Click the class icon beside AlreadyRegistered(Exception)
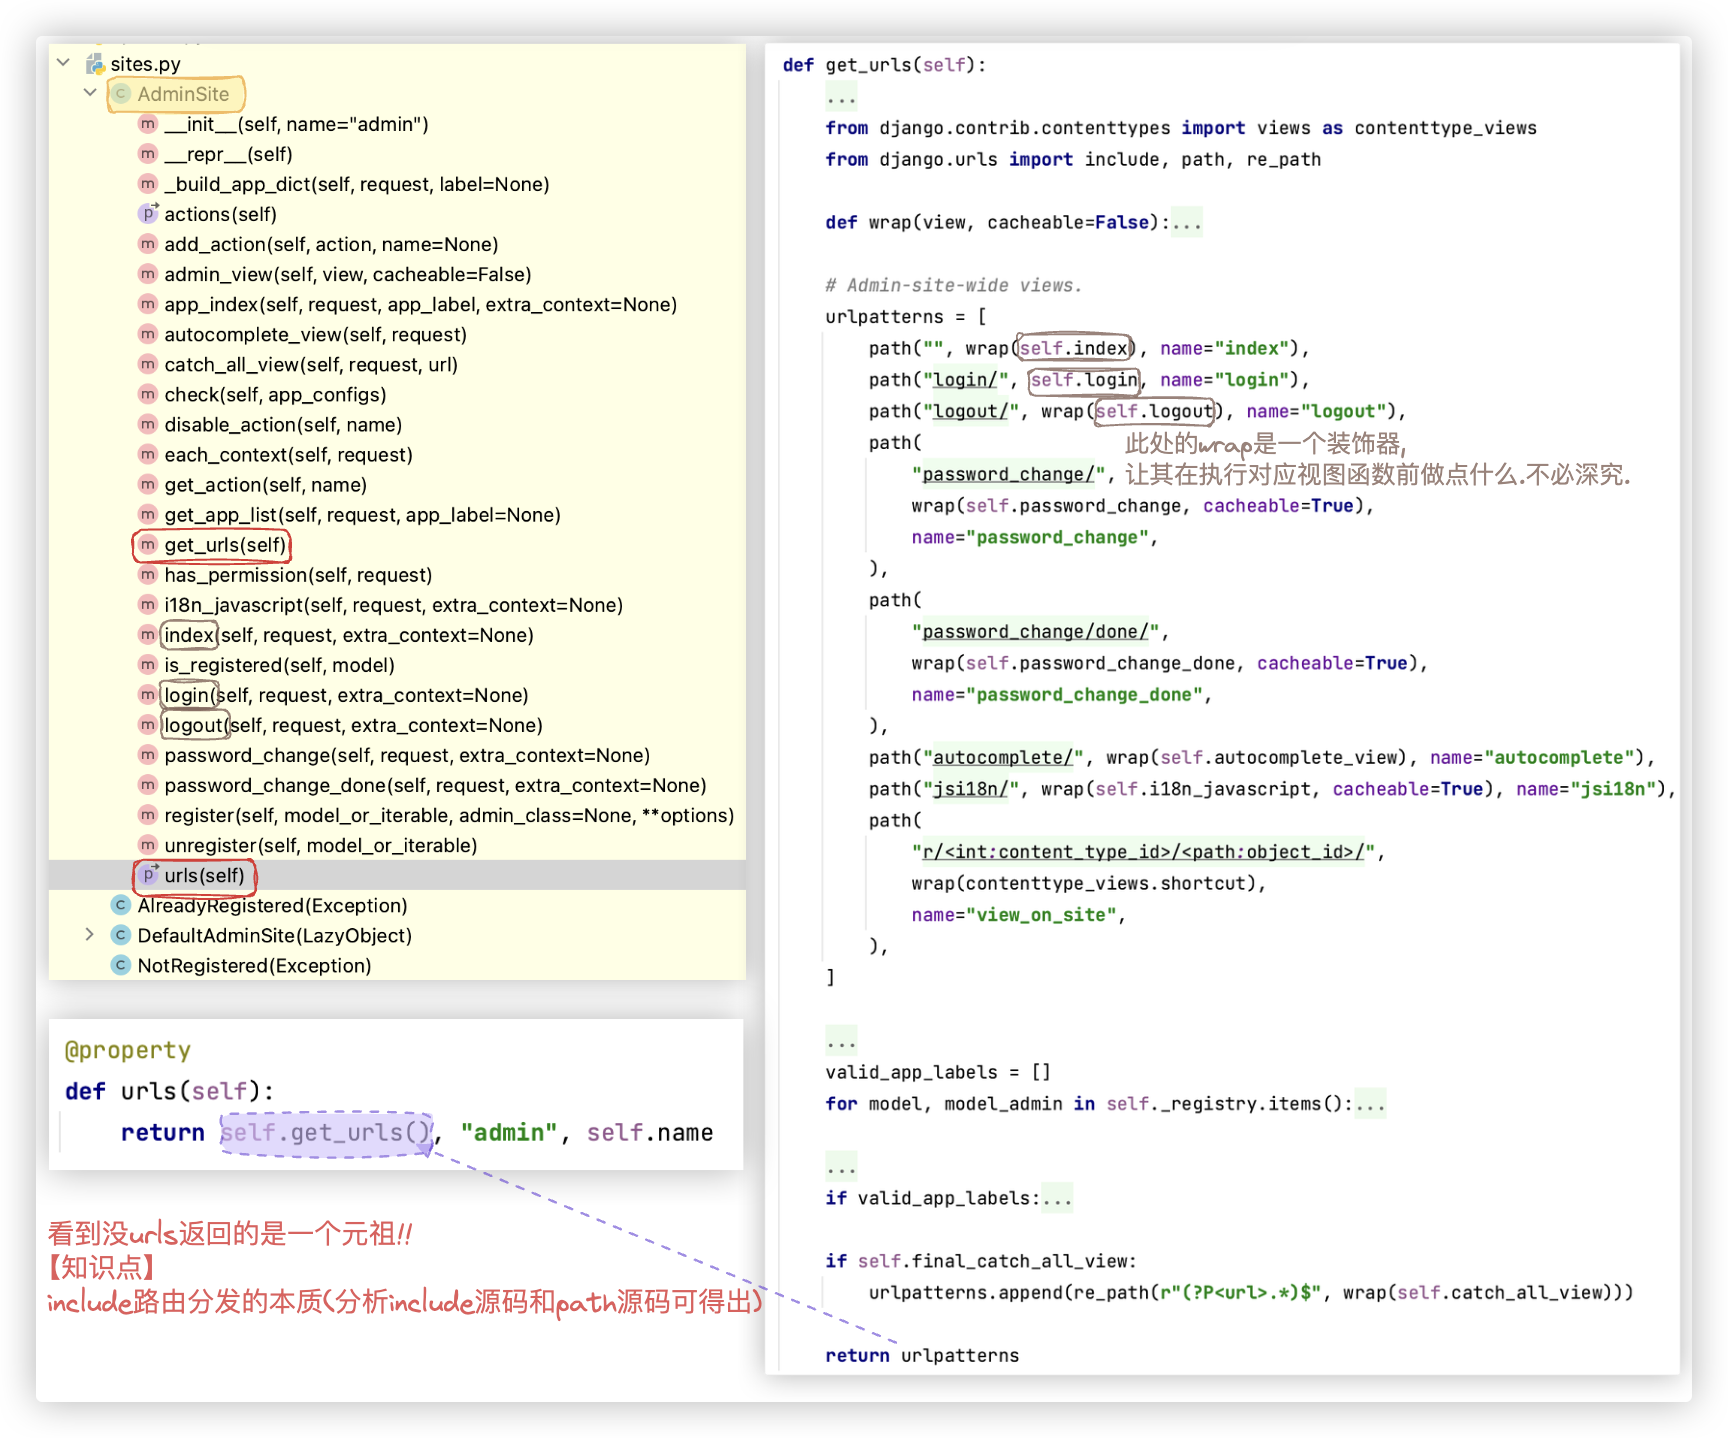 [x=121, y=905]
